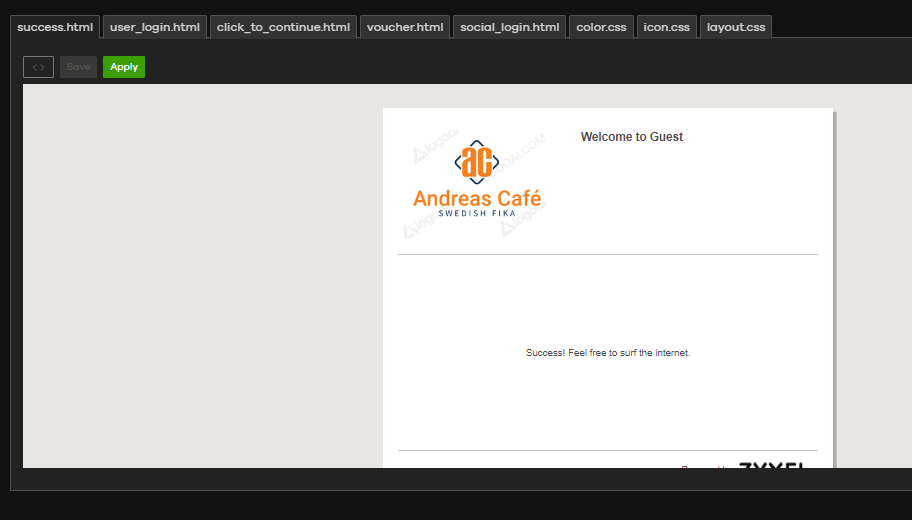Click the orange 'ac' diamond logo icon
This screenshot has width=912, height=520.
pyautogui.click(x=477, y=161)
